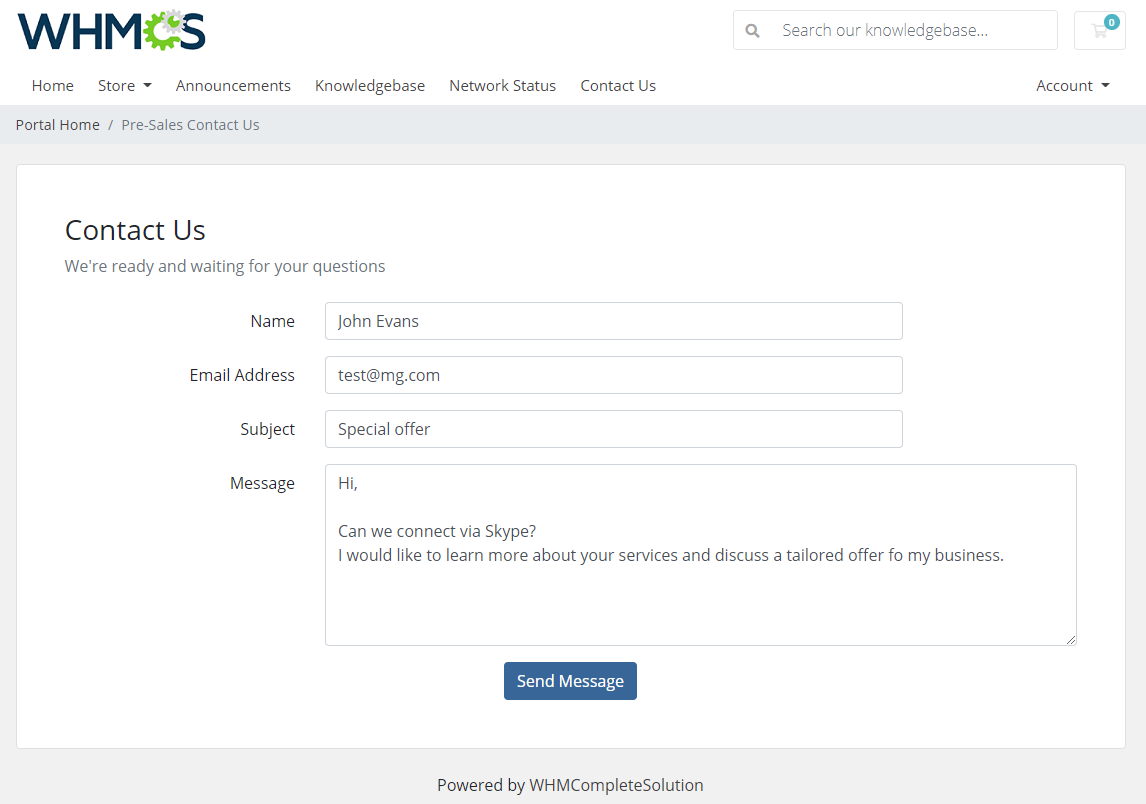
Task: Click the WHMCompleteSolution footer link
Action: pyautogui.click(x=617, y=785)
